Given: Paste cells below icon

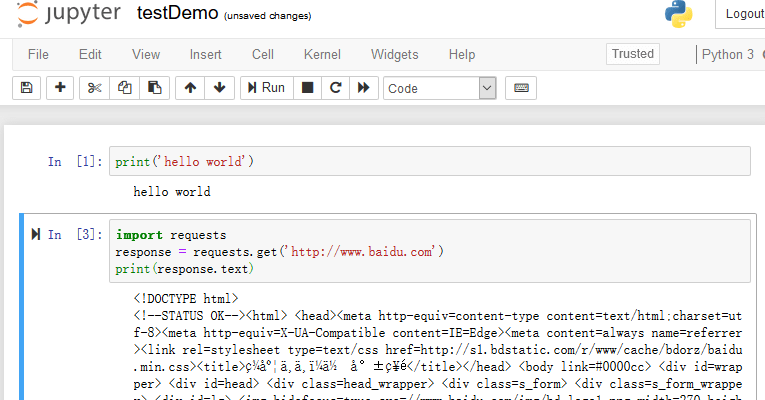Looking at the screenshot, I should click(155, 88).
